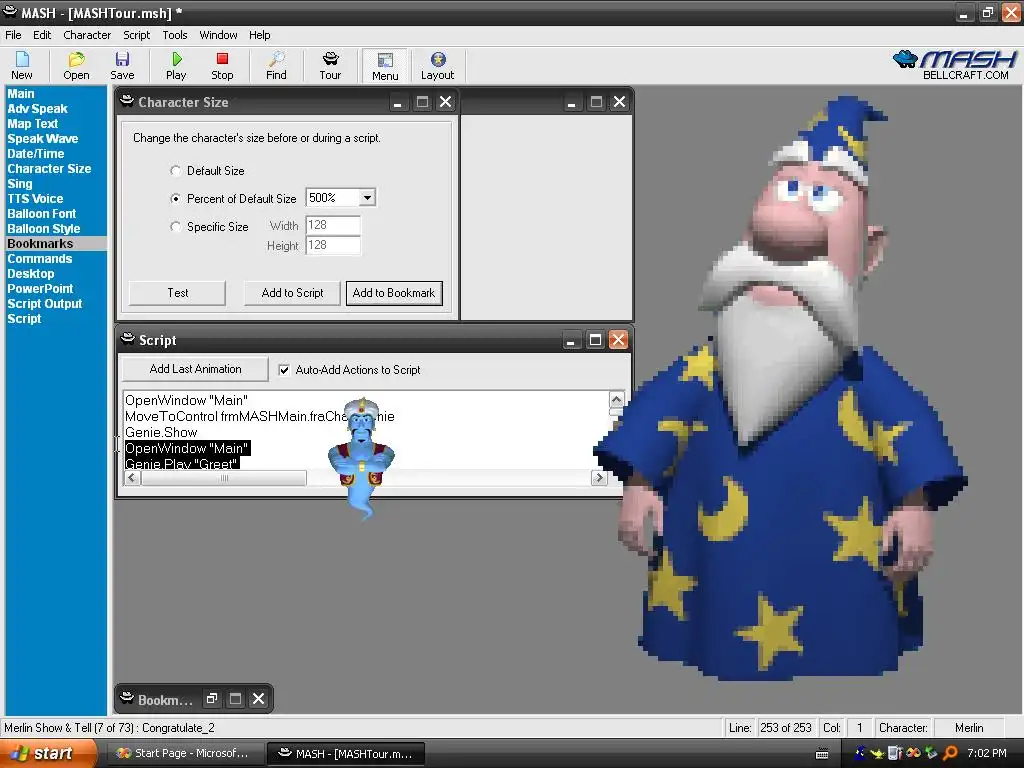Click the Height input field
This screenshot has height=768, width=1024.
pyautogui.click(x=333, y=246)
